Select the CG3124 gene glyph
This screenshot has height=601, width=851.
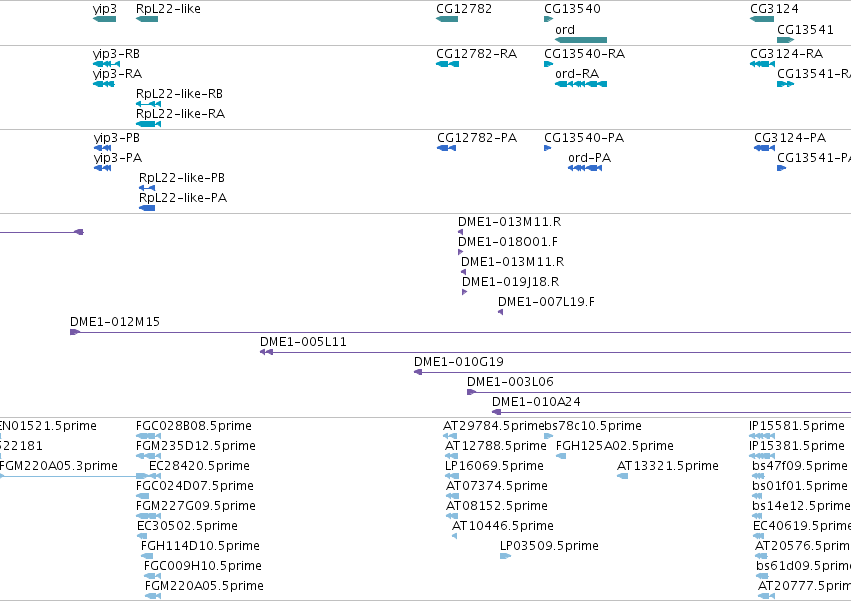[762, 19]
